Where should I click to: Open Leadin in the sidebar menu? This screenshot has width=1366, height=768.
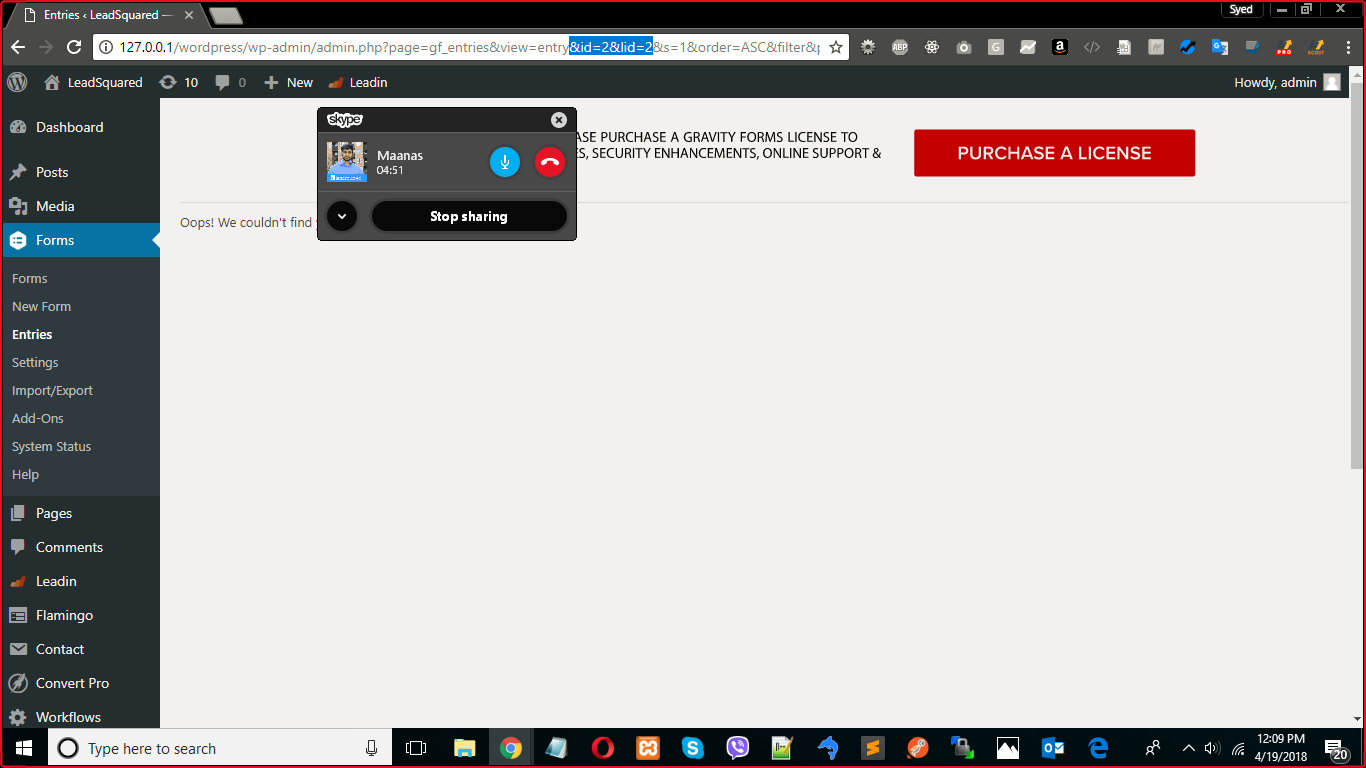point(80,581)
